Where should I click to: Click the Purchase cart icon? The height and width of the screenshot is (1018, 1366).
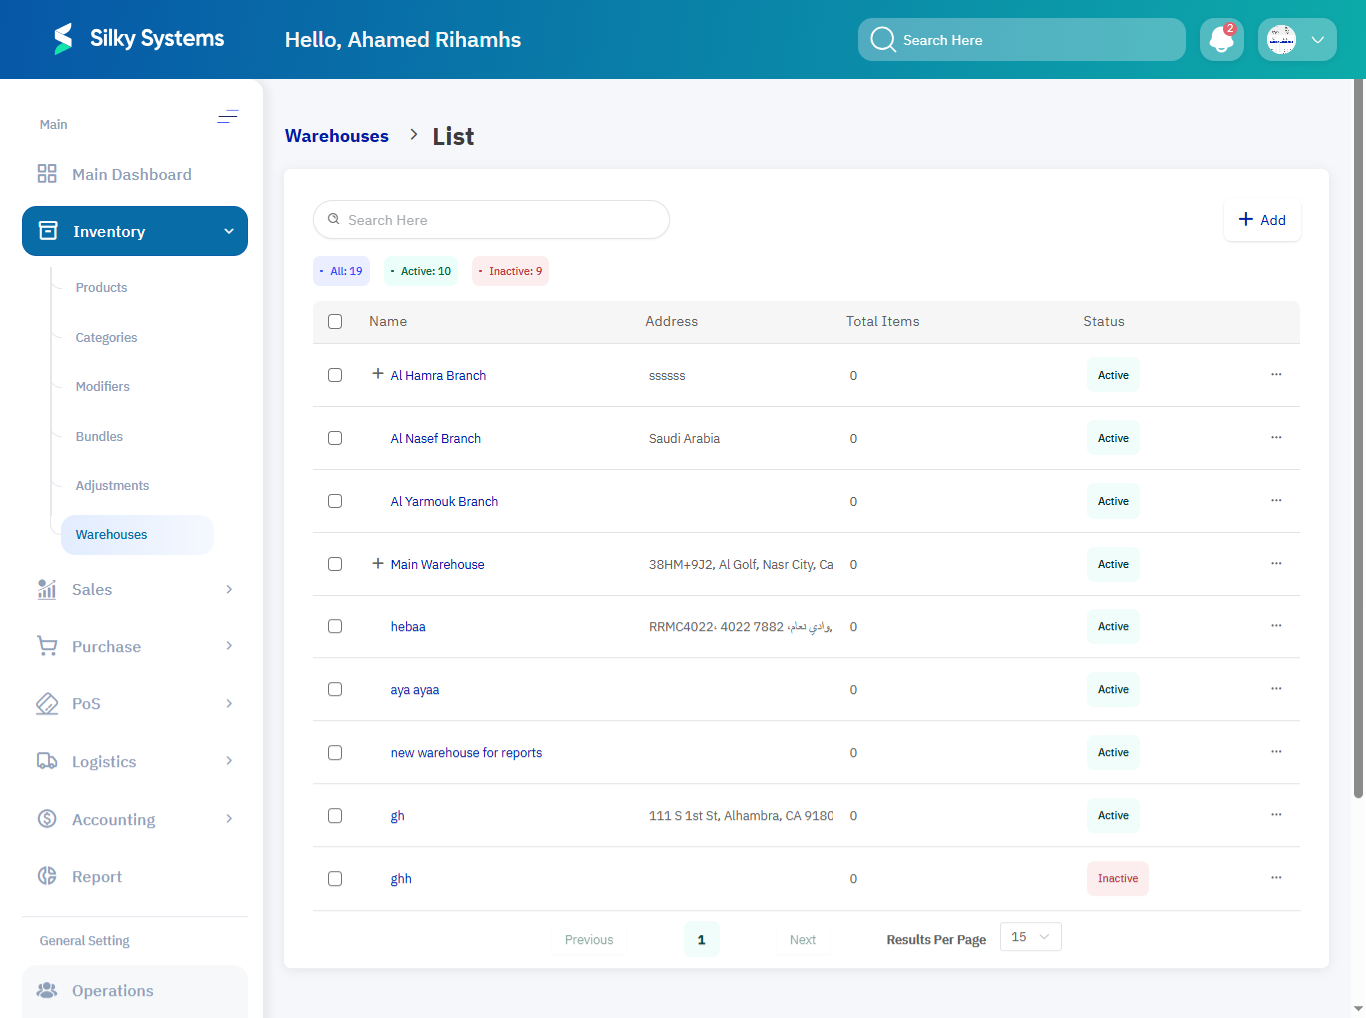point(47,646)
